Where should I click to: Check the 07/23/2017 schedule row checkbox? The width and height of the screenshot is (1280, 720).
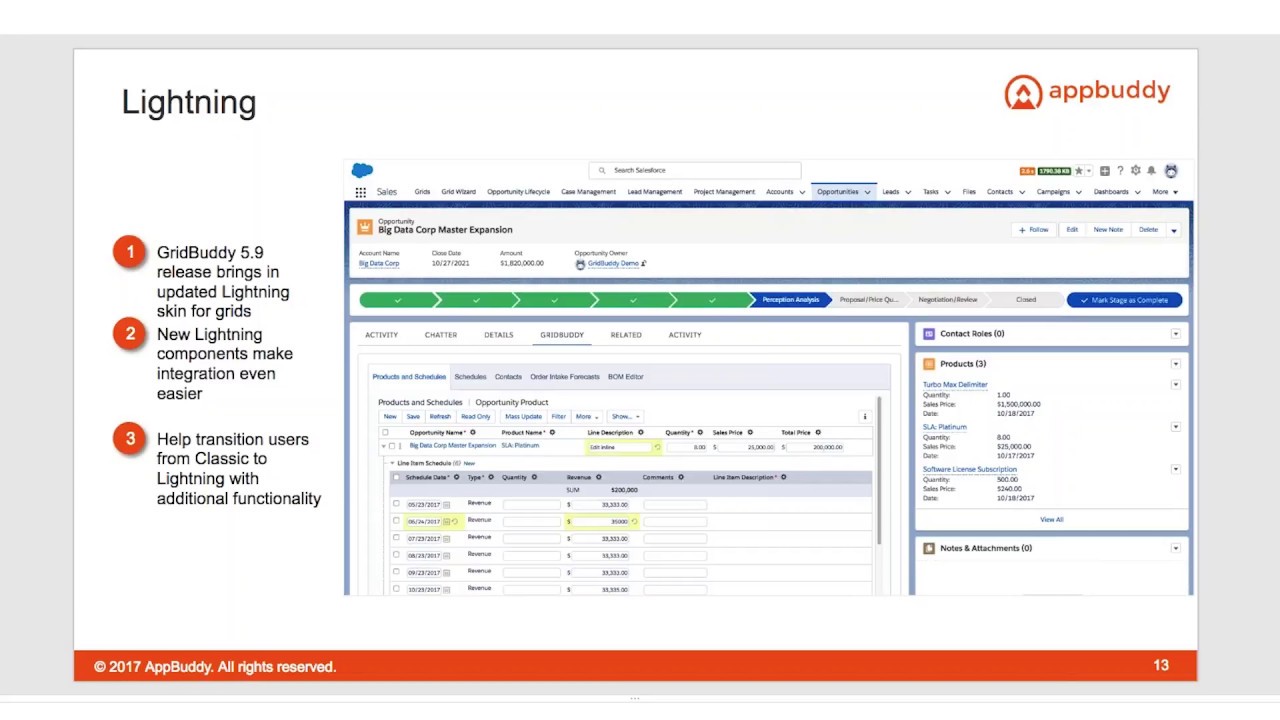396,538
